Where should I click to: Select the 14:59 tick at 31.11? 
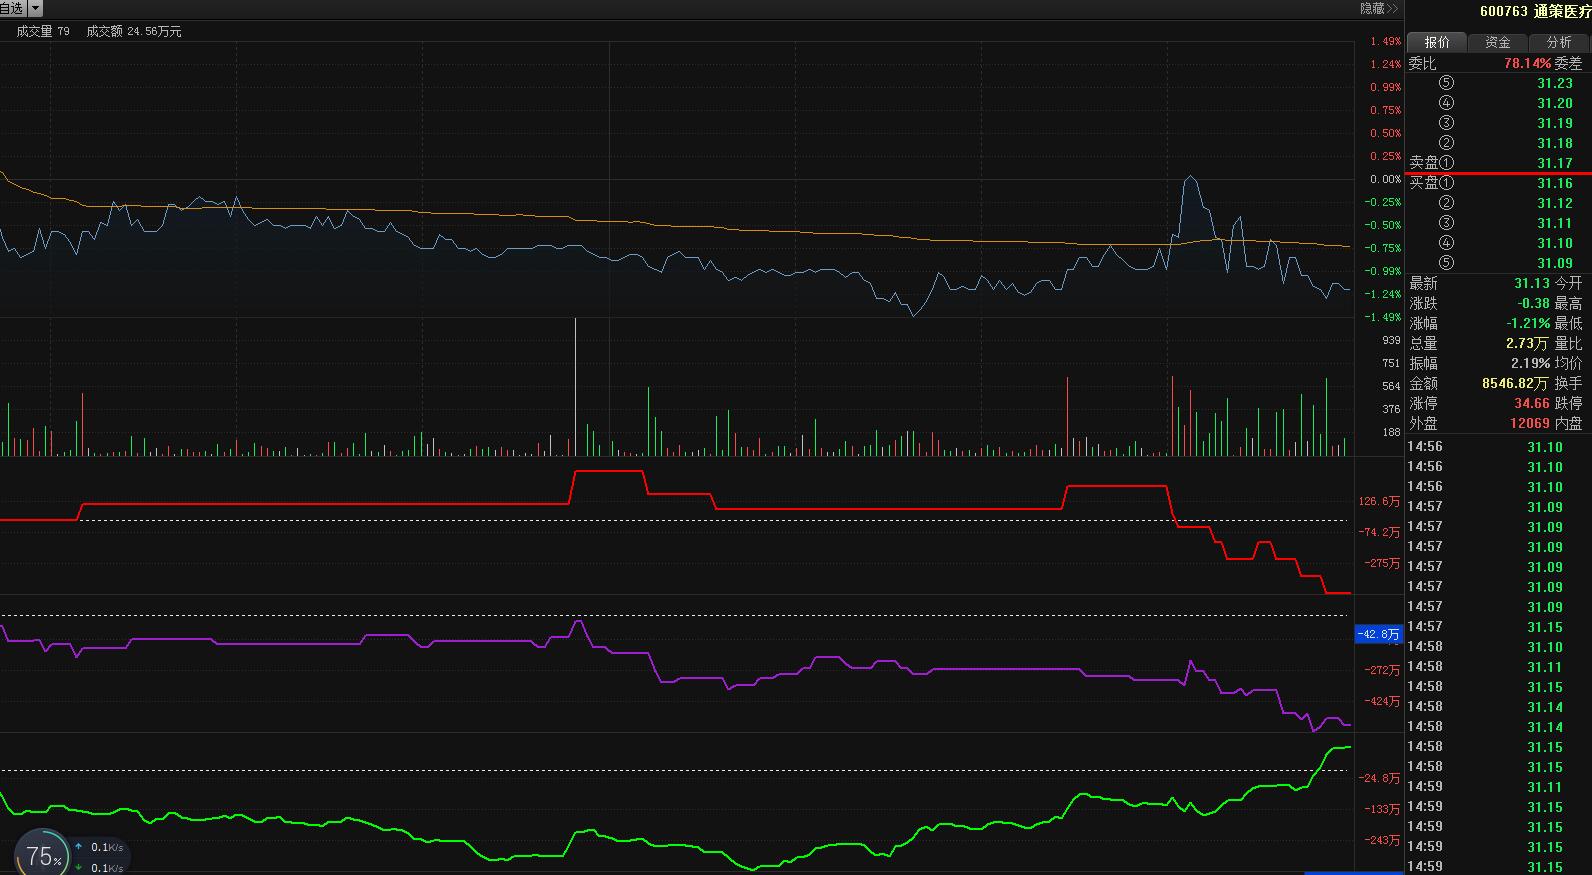[x=1485, y=787]
